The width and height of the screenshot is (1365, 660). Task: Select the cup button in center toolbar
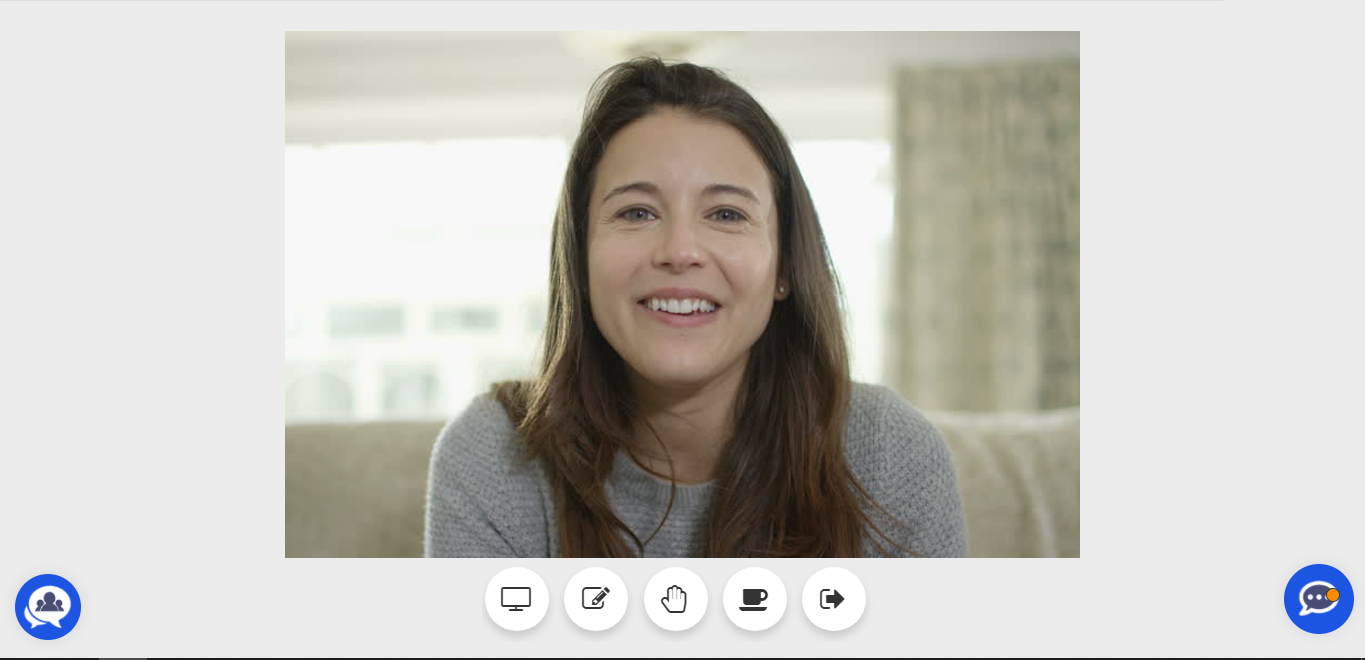coord(754,599)
